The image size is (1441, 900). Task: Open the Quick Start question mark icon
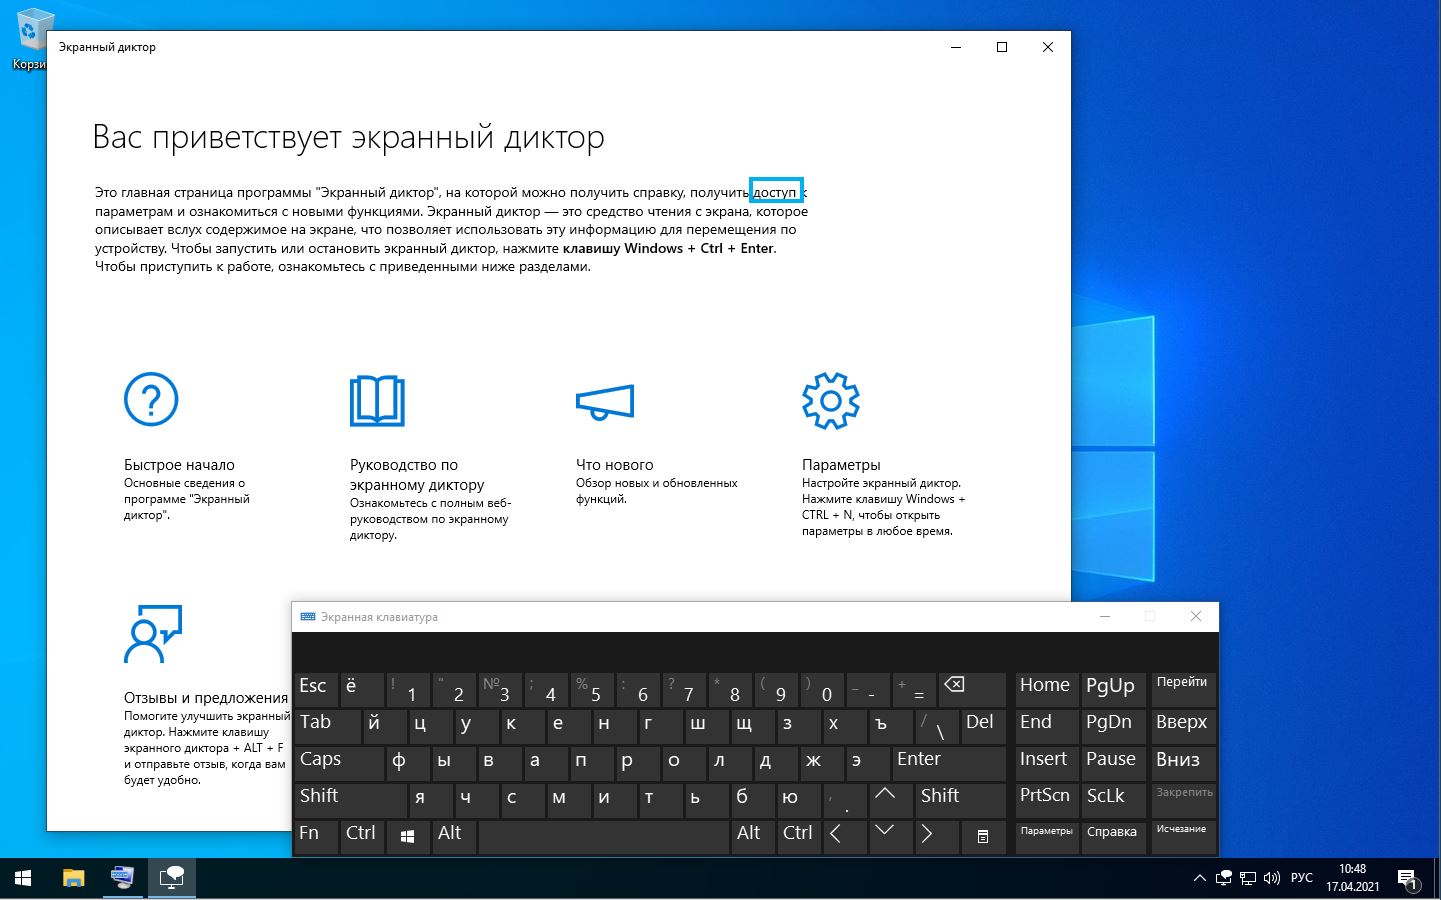pos(151,399)
